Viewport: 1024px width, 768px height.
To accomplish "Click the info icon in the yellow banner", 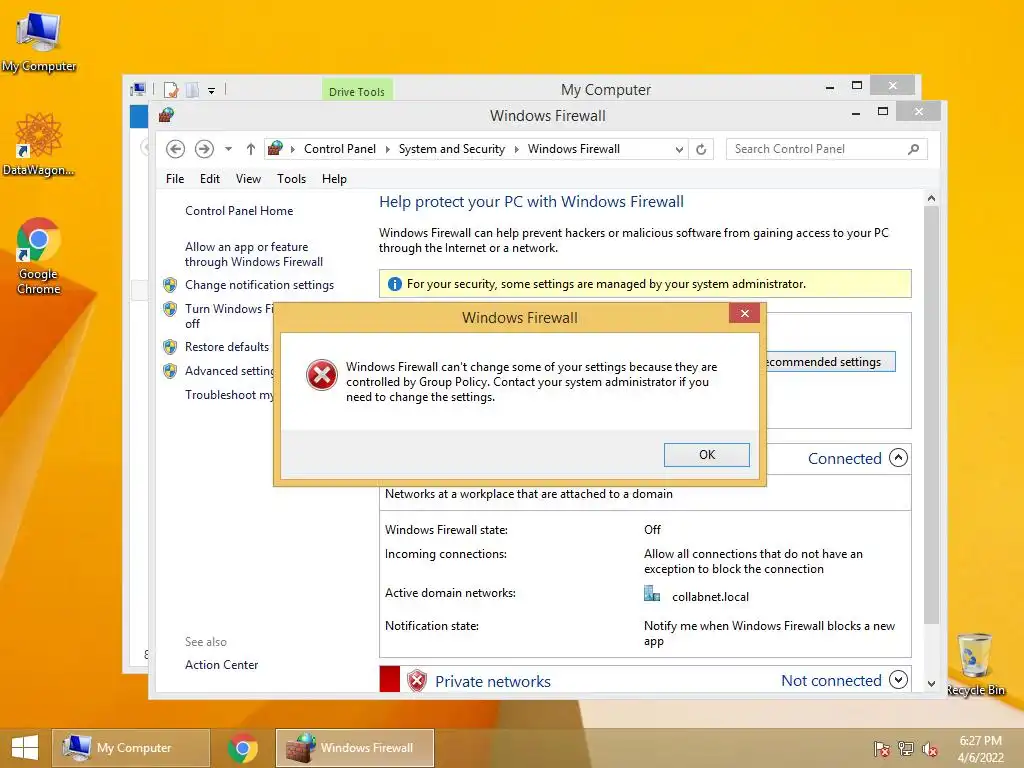I will tap(394, 284).
